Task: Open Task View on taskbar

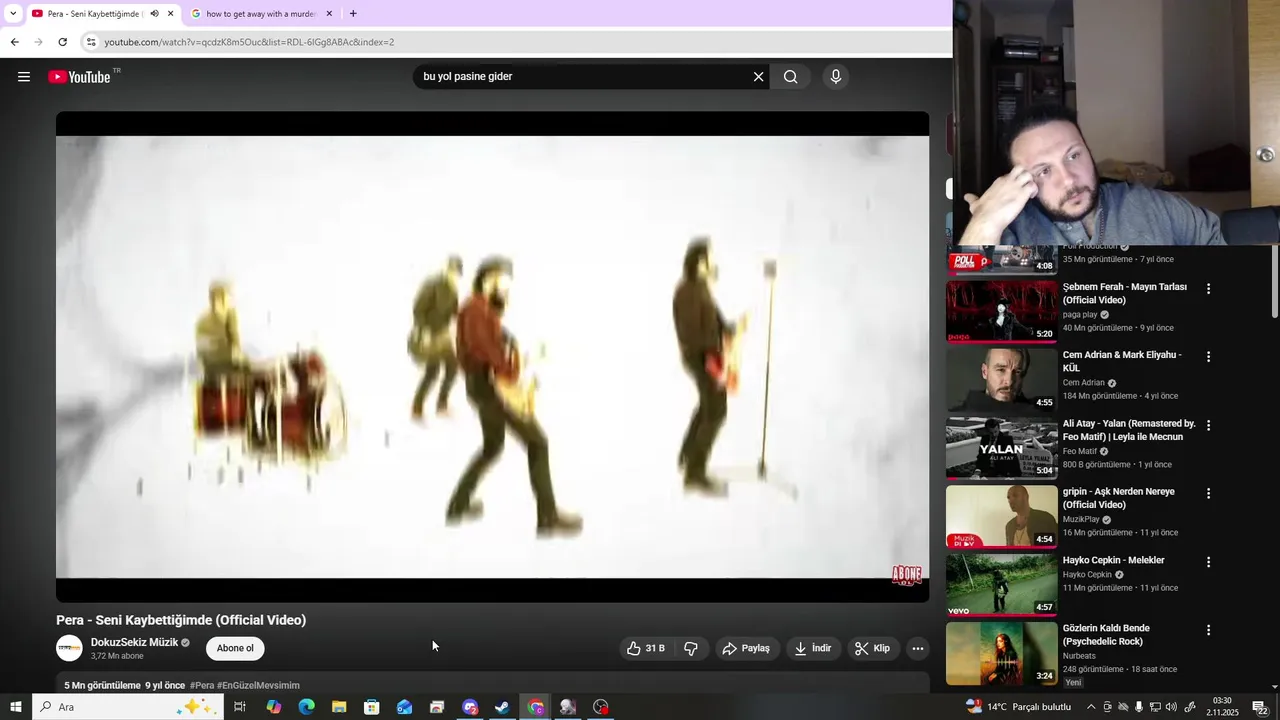Action: [x=240, y=707]
